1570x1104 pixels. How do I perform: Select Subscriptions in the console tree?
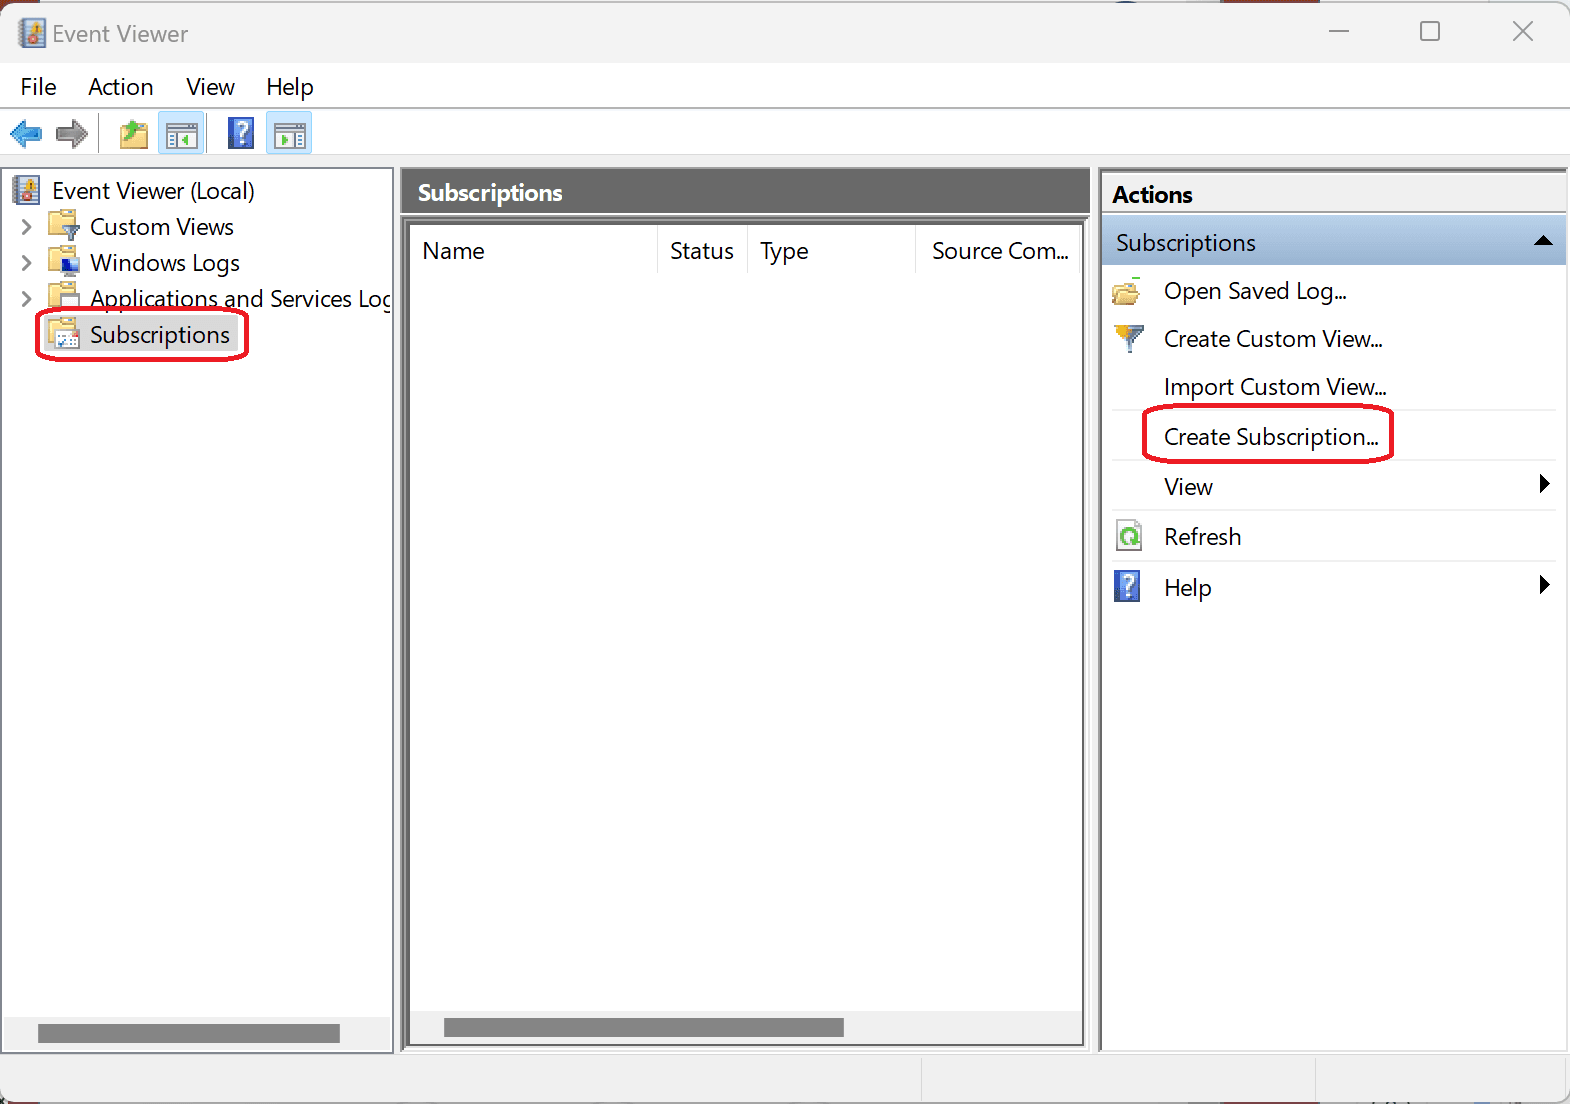[x=160, y=335]
